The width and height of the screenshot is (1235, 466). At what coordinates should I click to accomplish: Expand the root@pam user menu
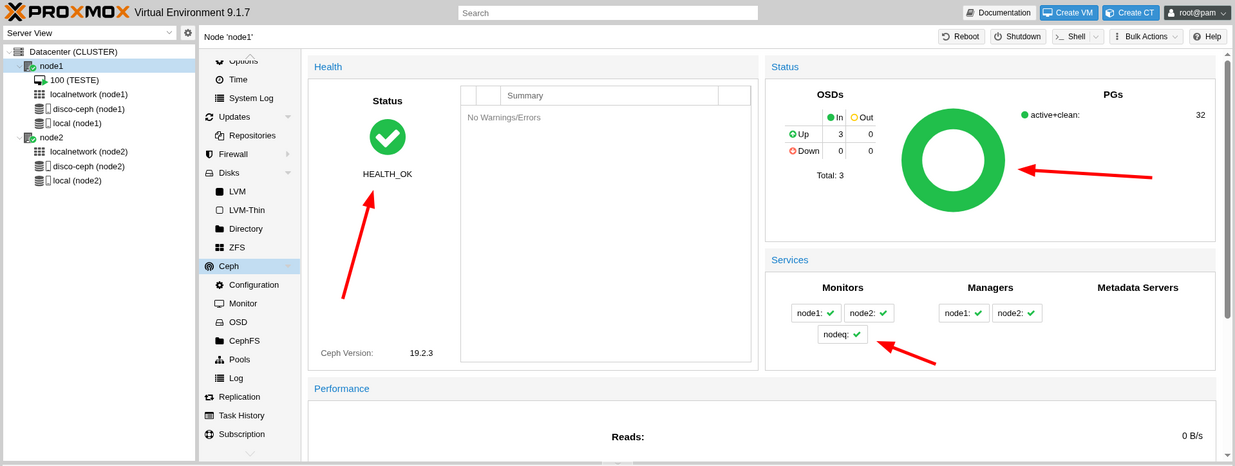tap(1197, 13)
